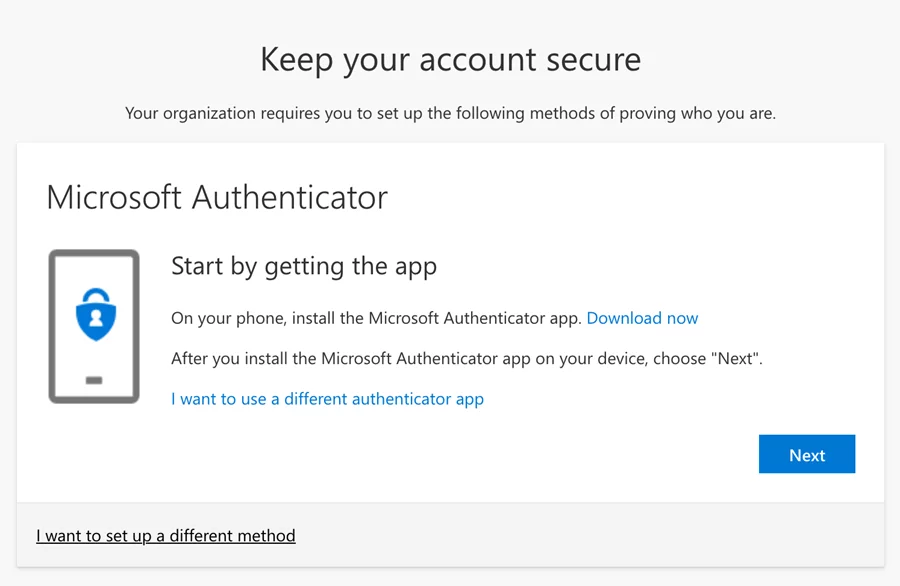Click the padlock shackle atop the shield
This screenshot has width=900, height=586.
pos(96,296)
